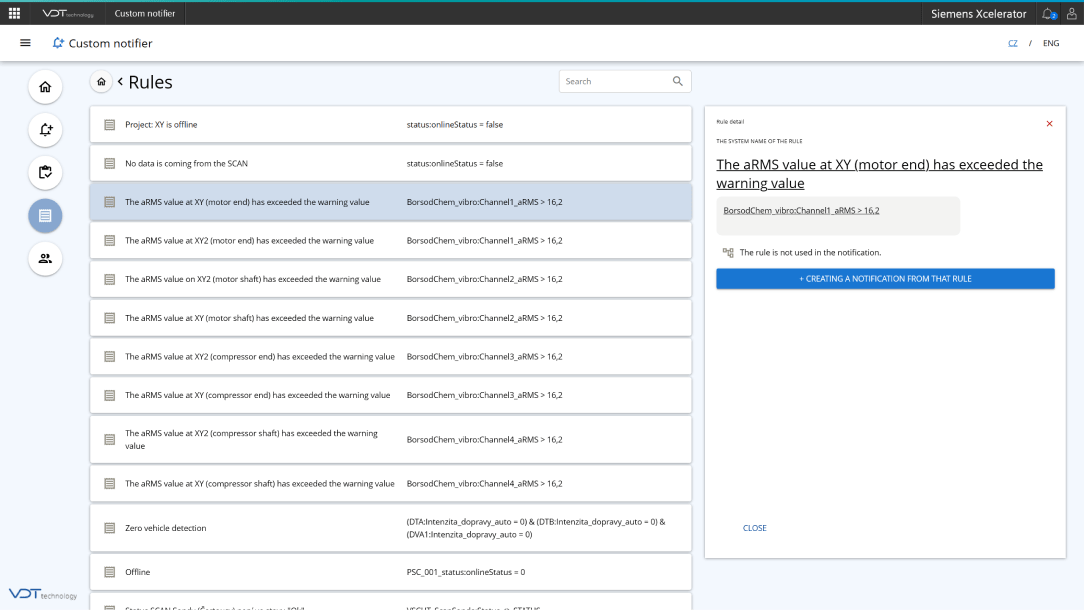
Task: Click icon of XY2 (compressor shaft) rule row
Action: [110, 440]
